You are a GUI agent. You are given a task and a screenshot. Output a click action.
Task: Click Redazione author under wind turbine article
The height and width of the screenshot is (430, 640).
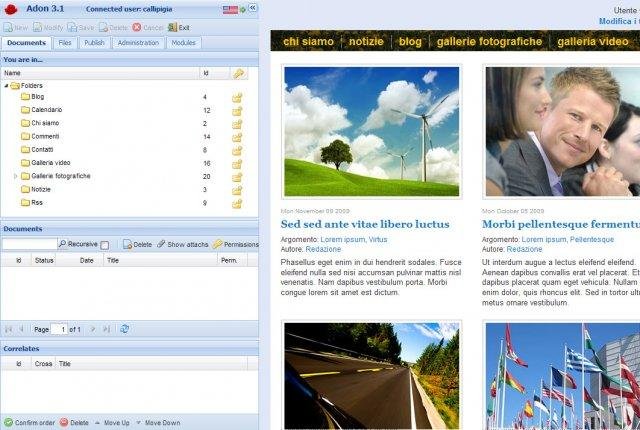[323, 249]
